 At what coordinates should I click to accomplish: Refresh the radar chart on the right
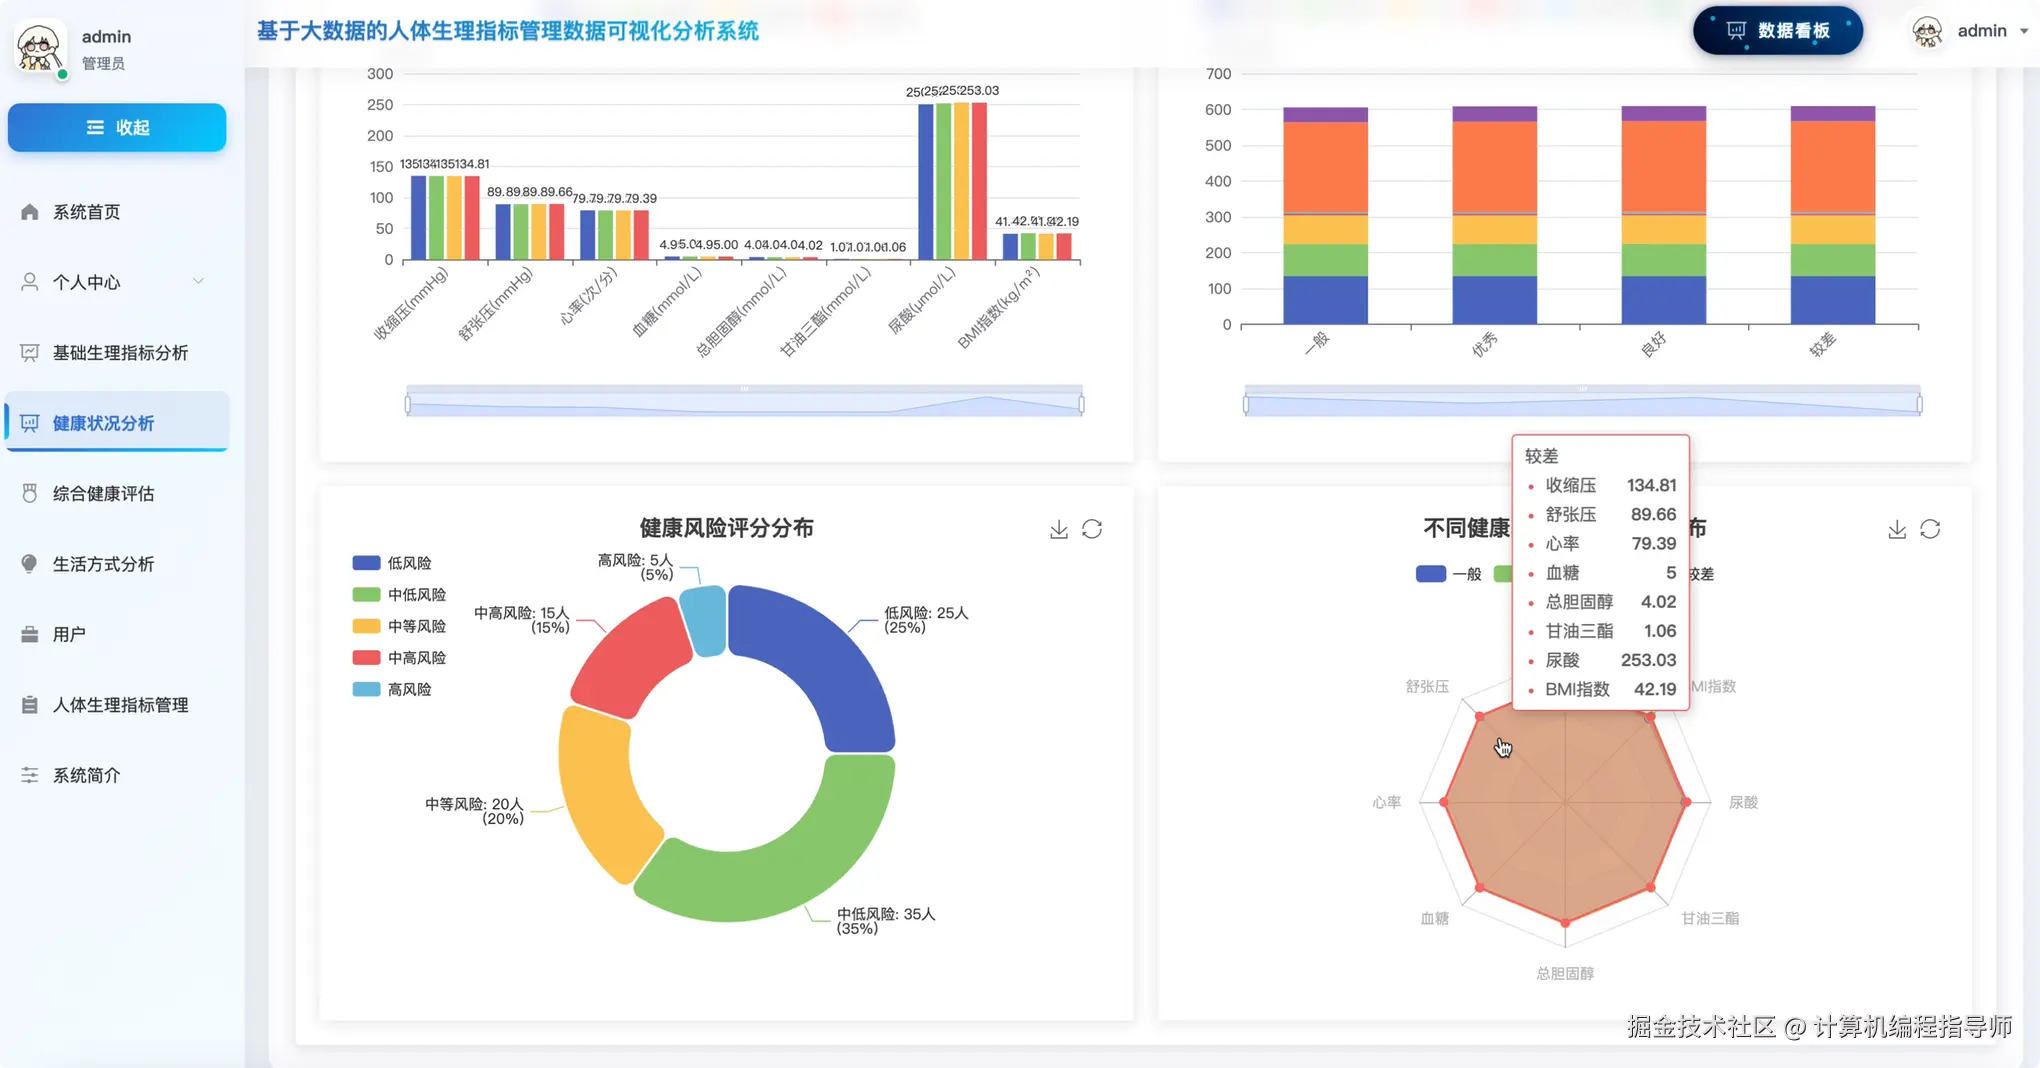point(1930,529)
